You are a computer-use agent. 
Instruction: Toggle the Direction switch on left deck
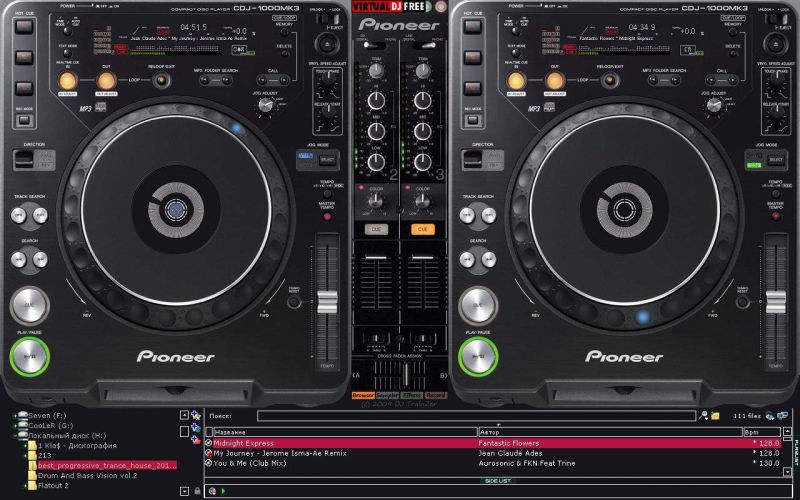tap(27, 161)
